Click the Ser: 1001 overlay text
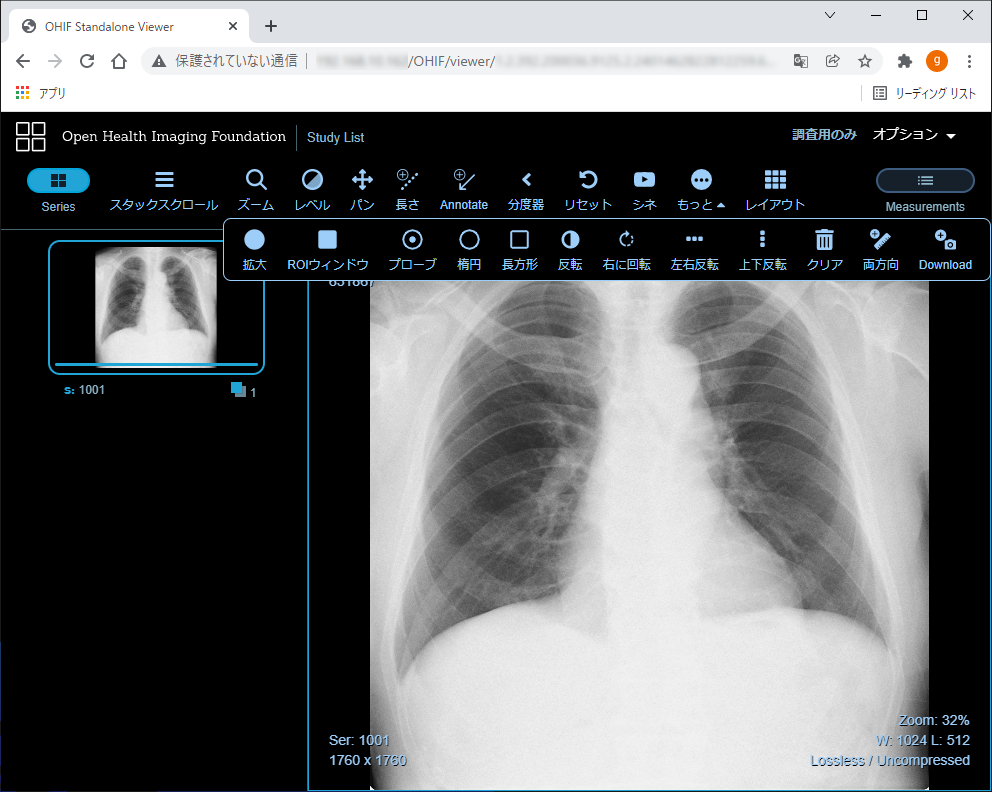Image resolution: width=992 pixels, height=792 pixels. (359, 740)
